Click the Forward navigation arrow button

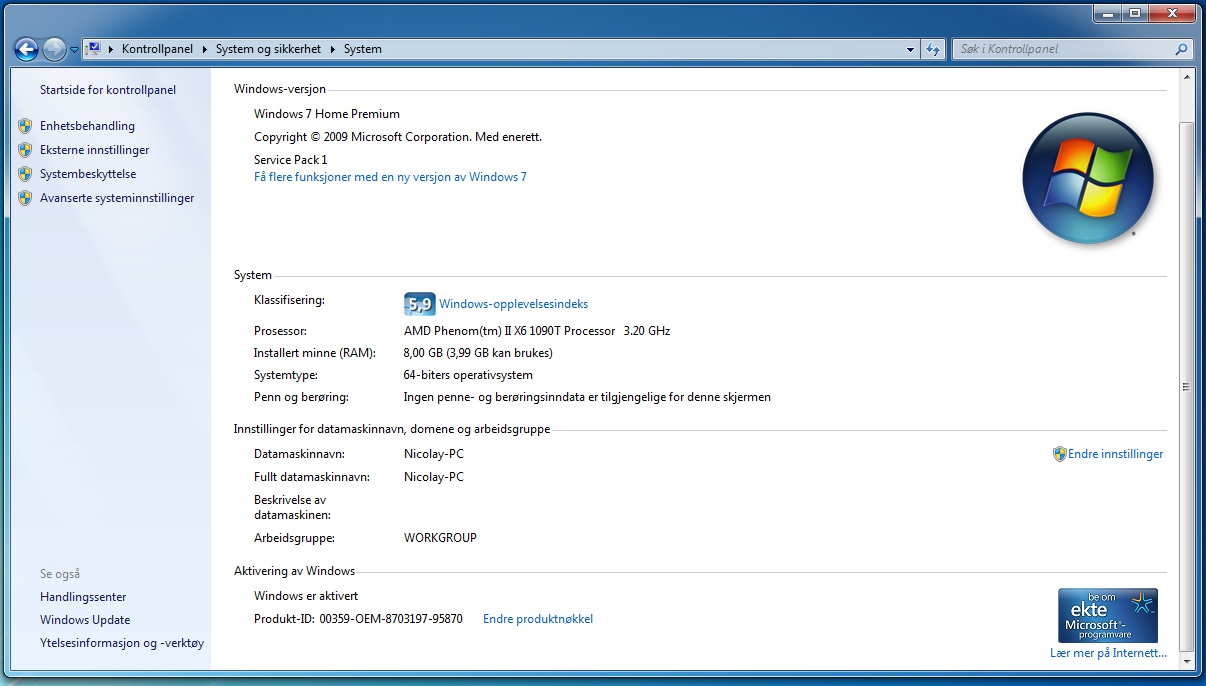pyautogui.click(x=54, y=49)
